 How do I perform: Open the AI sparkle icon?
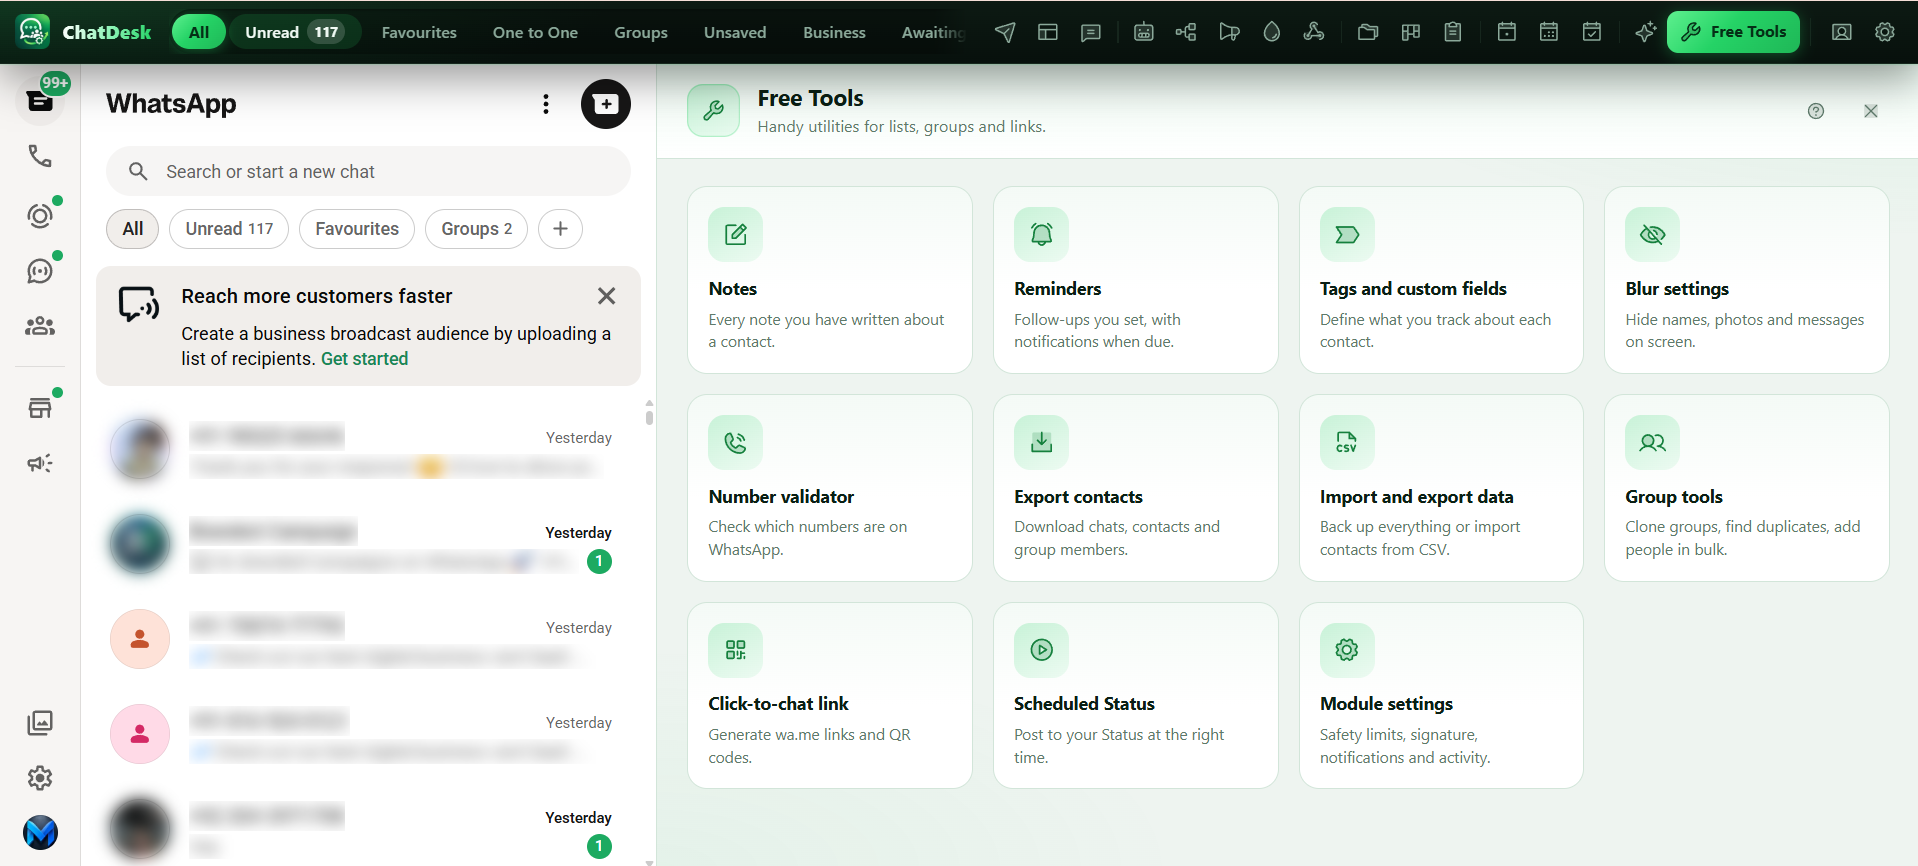coord(1645,32)
